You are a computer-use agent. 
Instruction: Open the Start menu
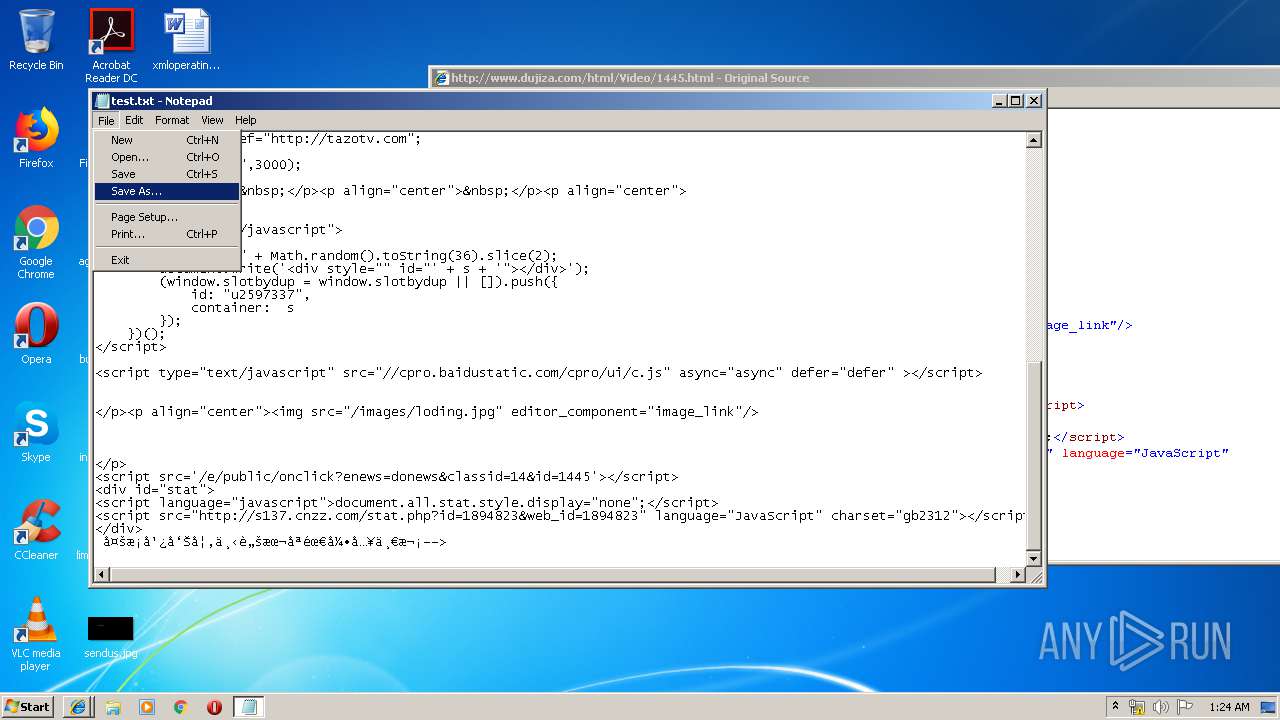coord(27,706)
